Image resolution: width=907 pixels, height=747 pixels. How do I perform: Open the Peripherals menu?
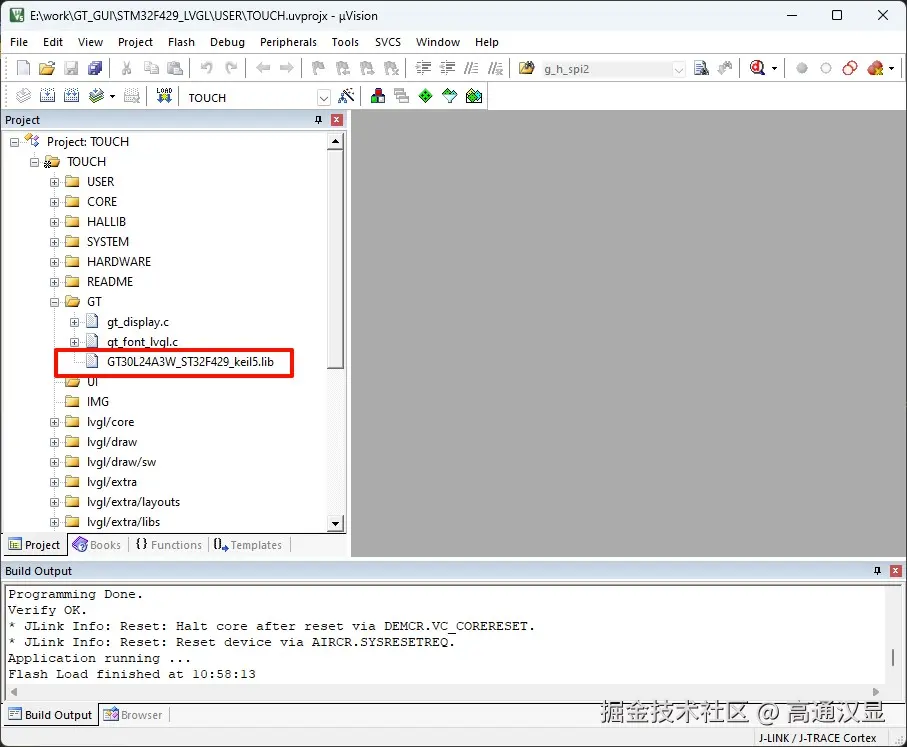pos(288,42)
